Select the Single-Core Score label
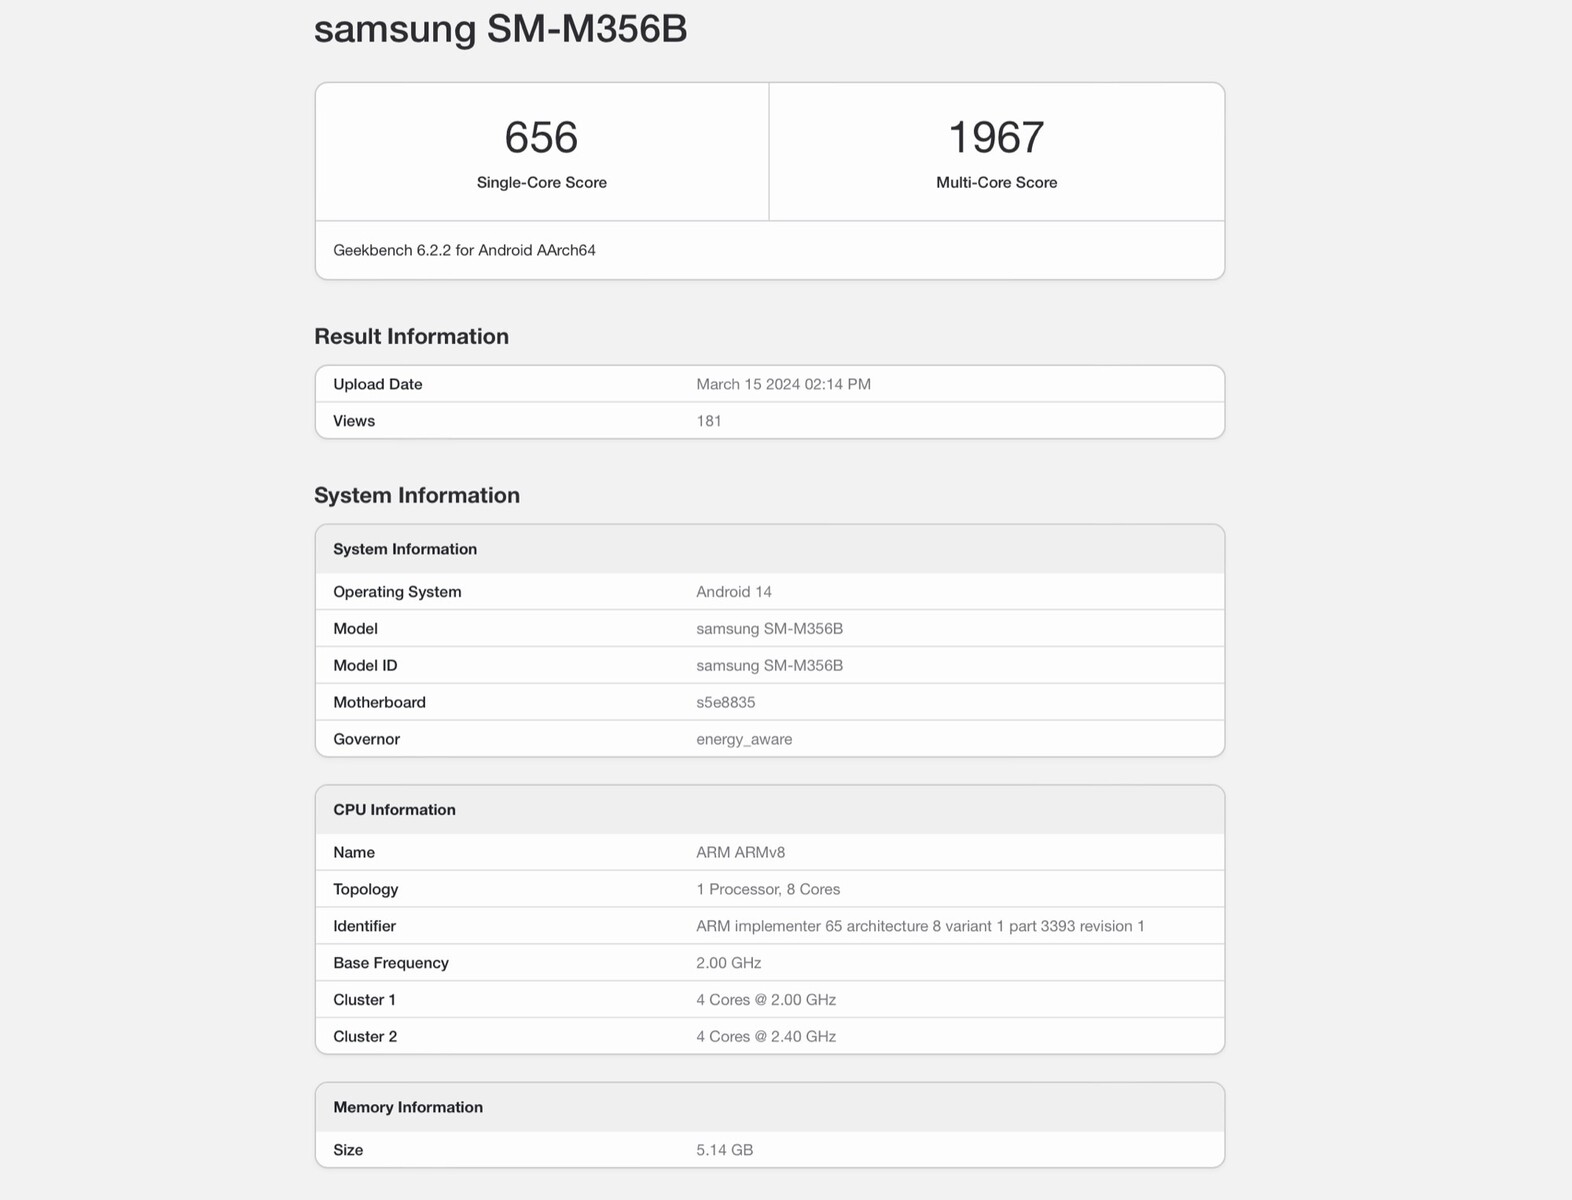This screenshot has width=1572, height=1200. point(541,182)
